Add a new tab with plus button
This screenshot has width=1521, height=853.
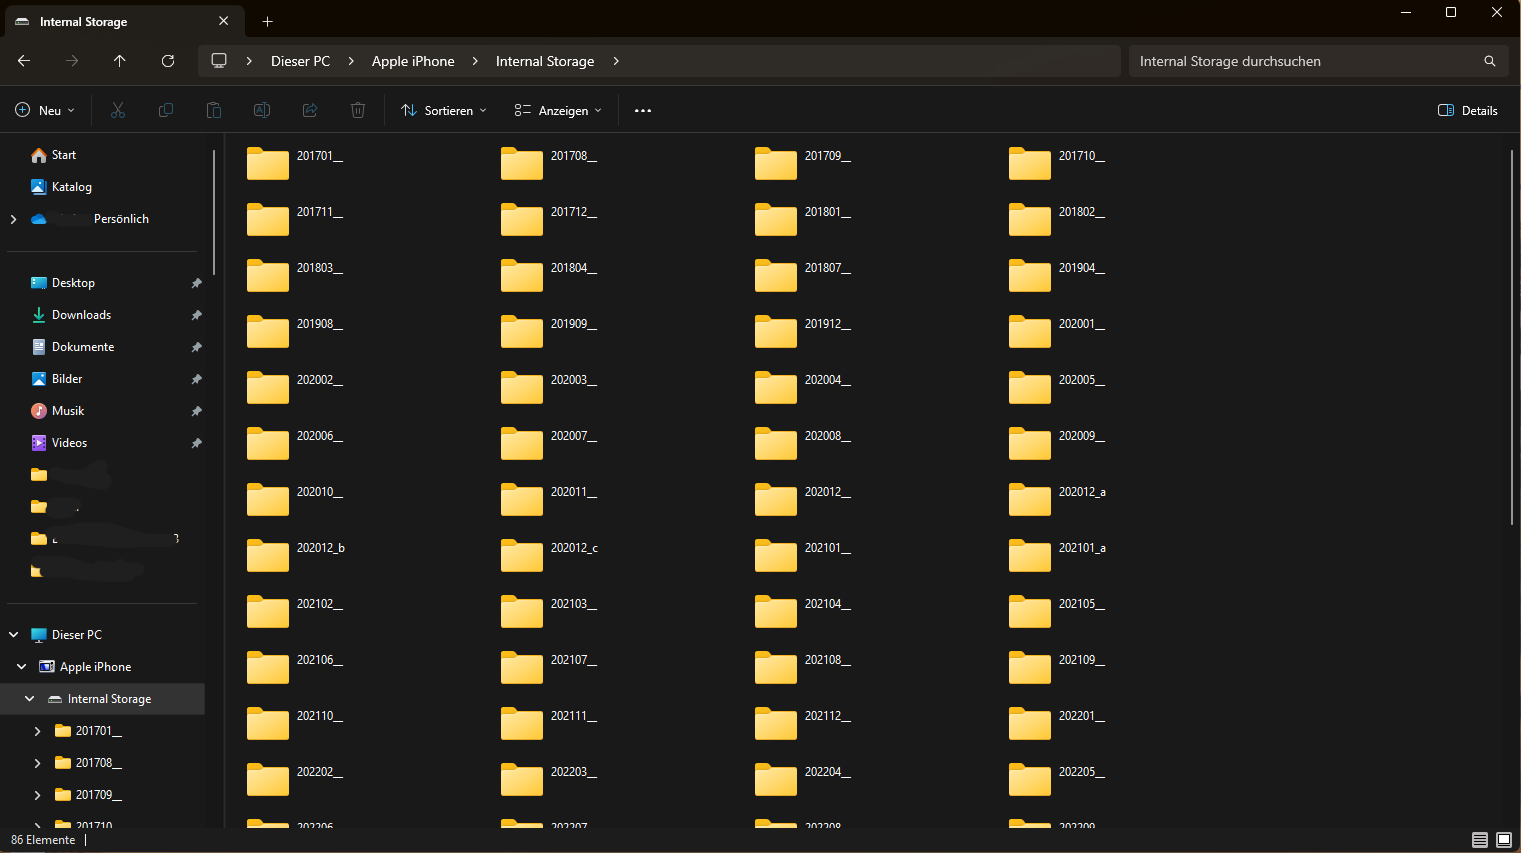click(267, 21)
